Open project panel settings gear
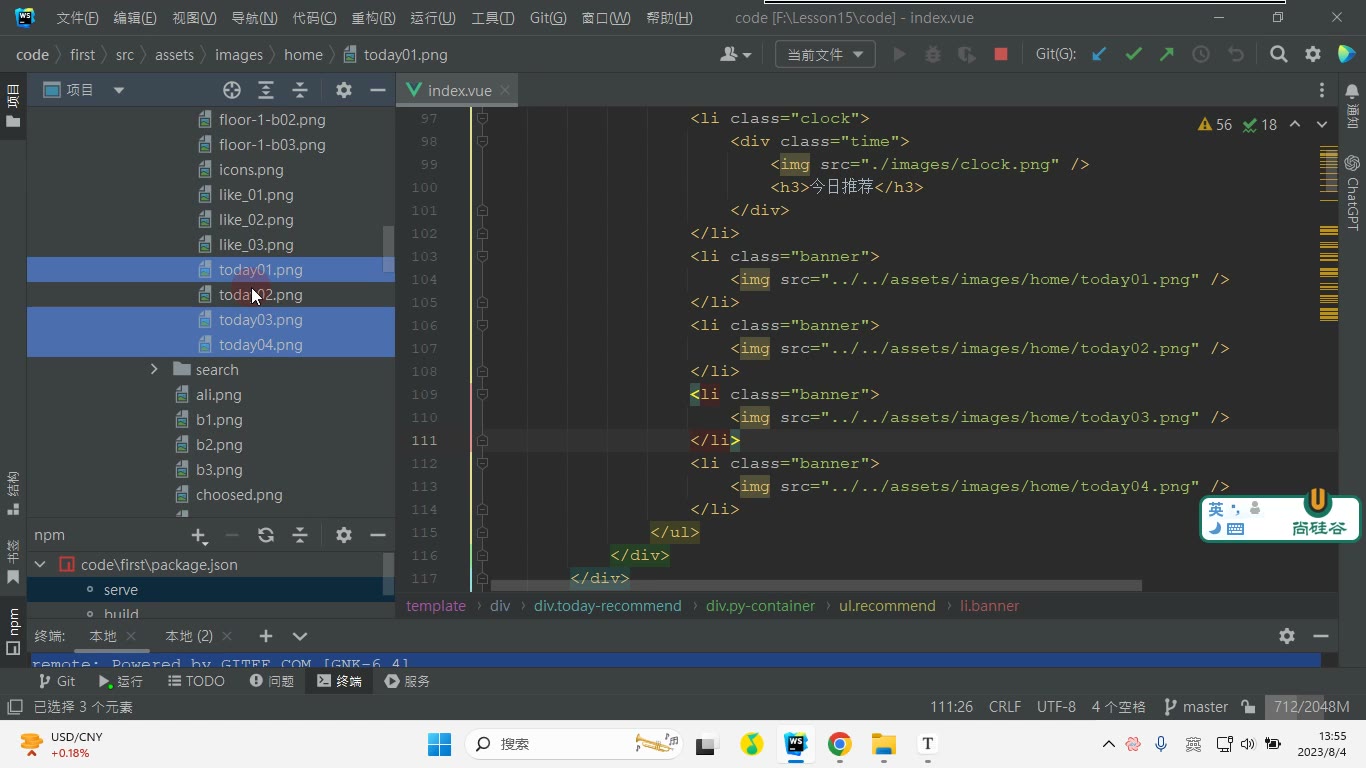This screenshot has width=1366, height=768. pyautogui.click(x=344, y=90)
